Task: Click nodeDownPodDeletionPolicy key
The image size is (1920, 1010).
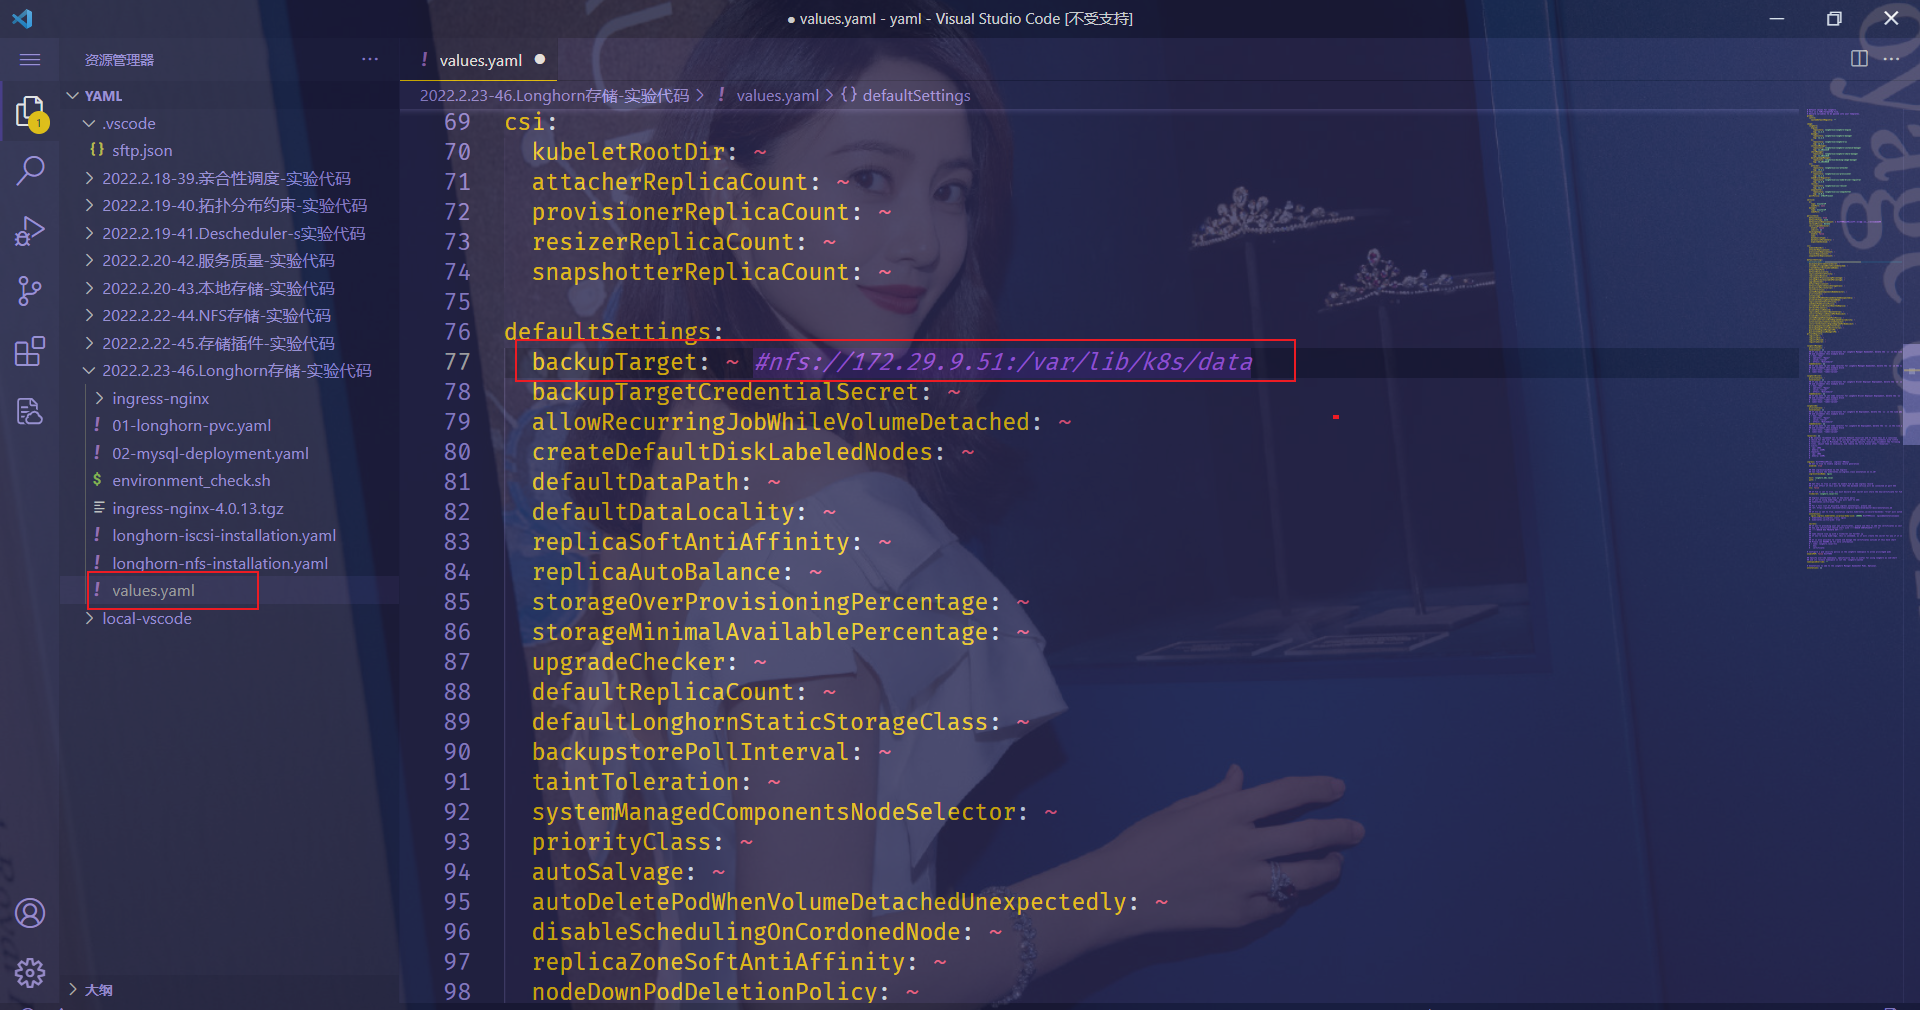Action: 705,992
